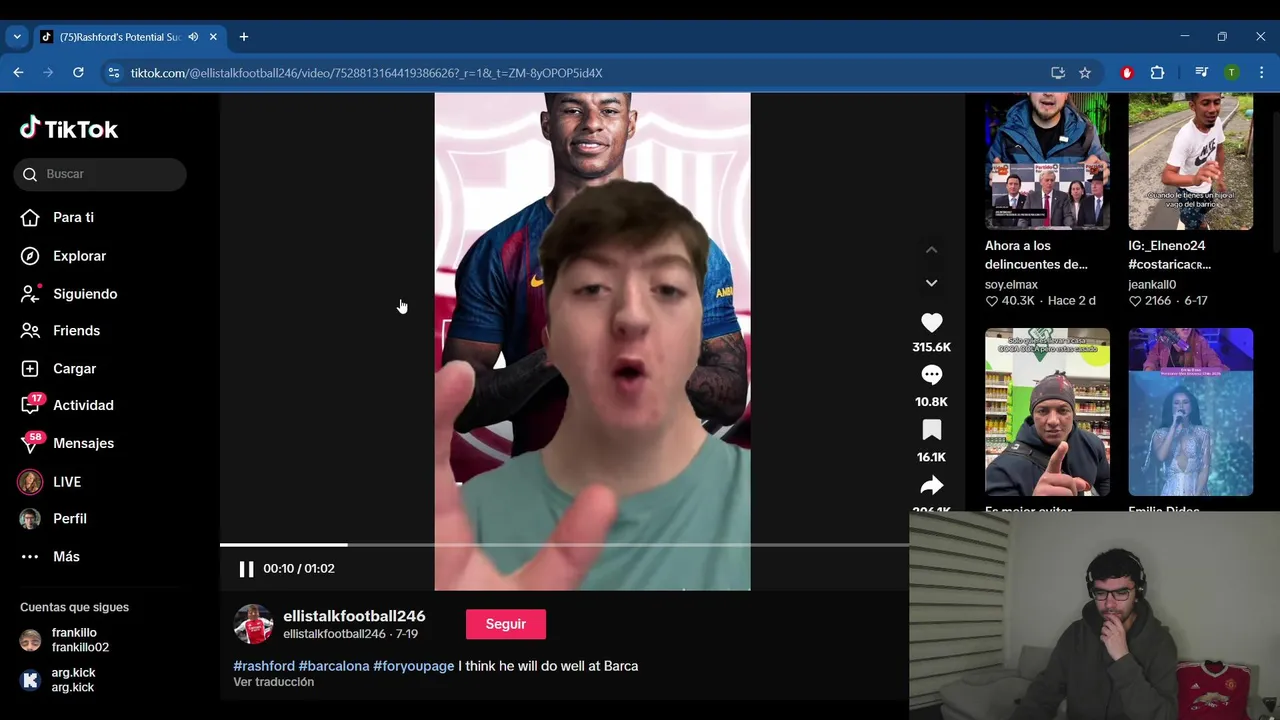
Task: Open the comments bubble icon
Action: pos(931,375)
